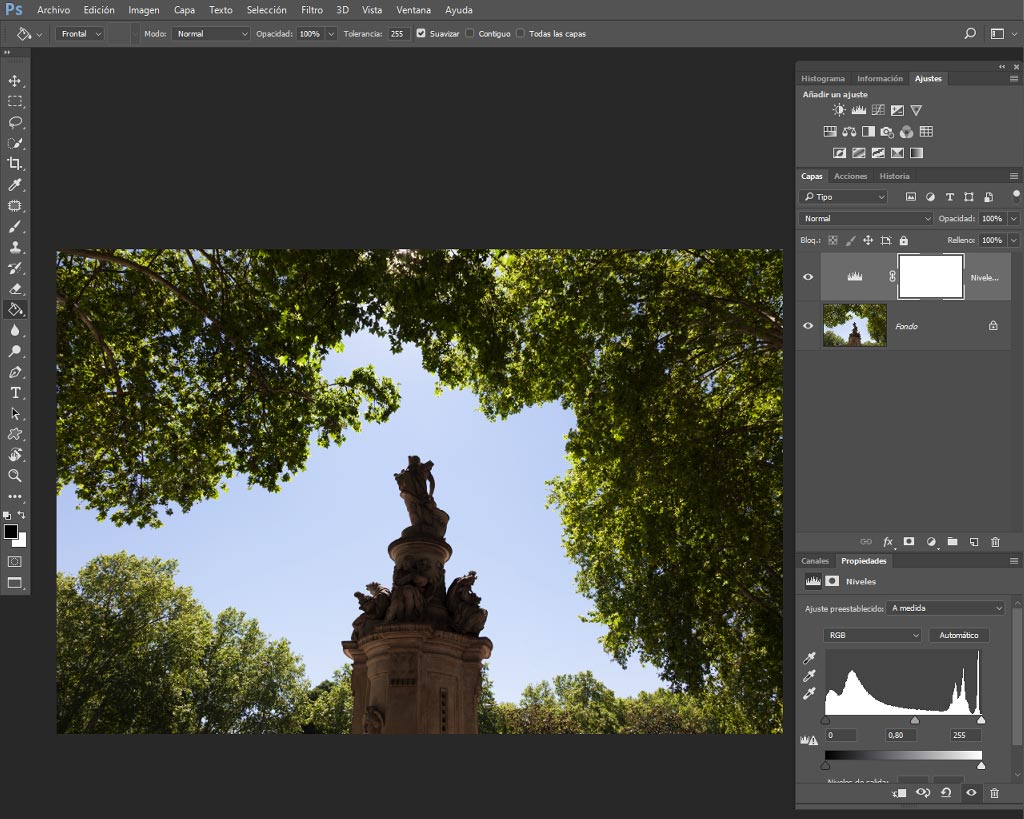
Task: Open layer blend mode Normal dropdown
Action: (x=866, y=219)
